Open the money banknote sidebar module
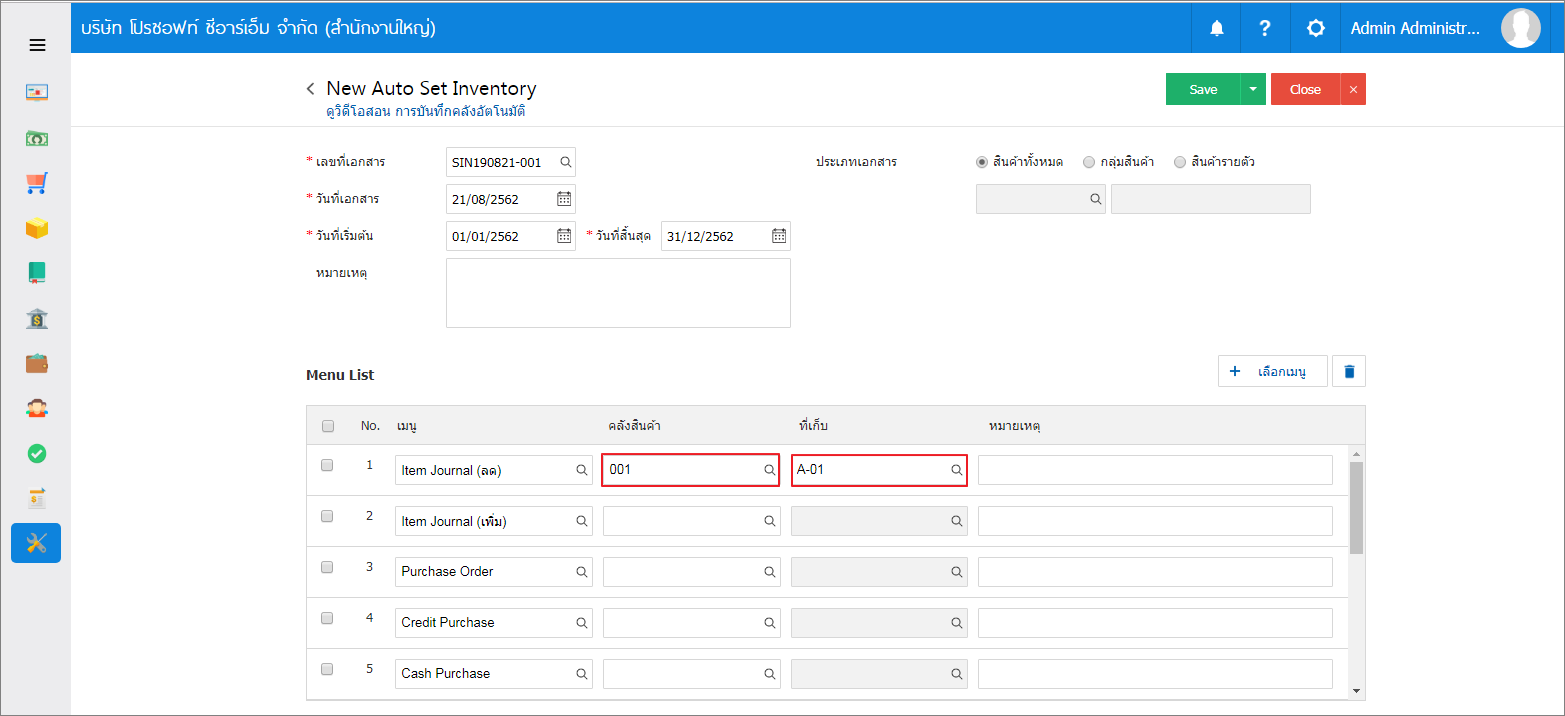This screenshot has height=716, width=1565. tap(37, 138)
